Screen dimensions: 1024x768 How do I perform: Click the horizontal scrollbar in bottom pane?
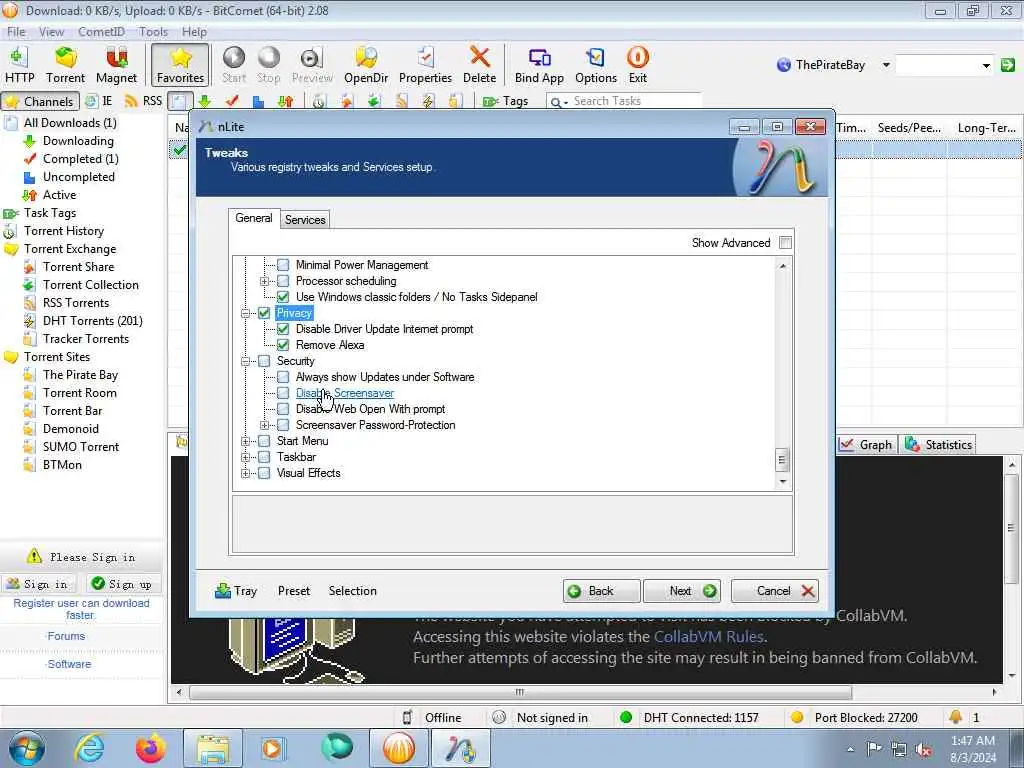pyautogui.click(x=520, y=692)
